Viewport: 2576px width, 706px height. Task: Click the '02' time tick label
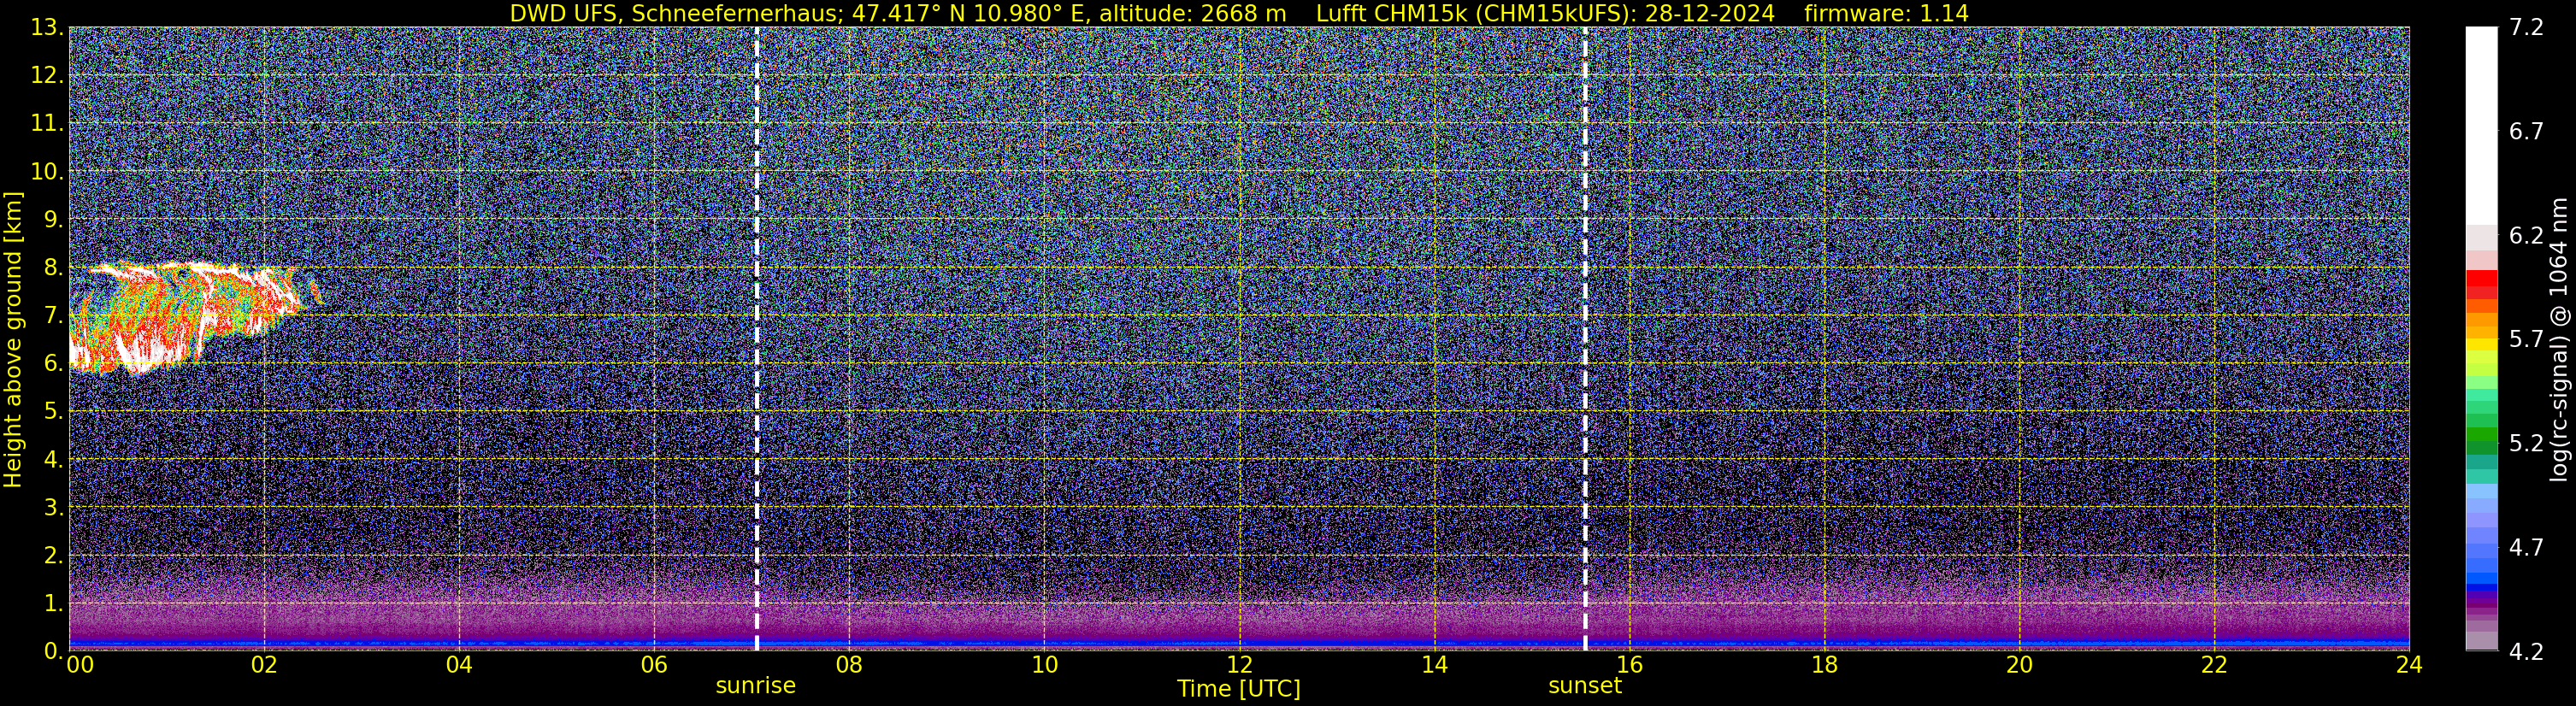click(263, 665)
